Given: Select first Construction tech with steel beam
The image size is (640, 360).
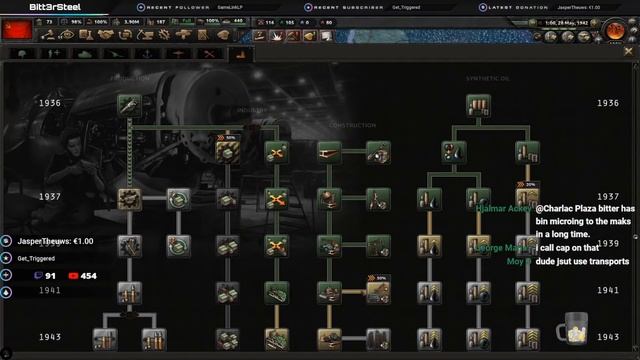Looking at the screenshot, I should 329,152.
